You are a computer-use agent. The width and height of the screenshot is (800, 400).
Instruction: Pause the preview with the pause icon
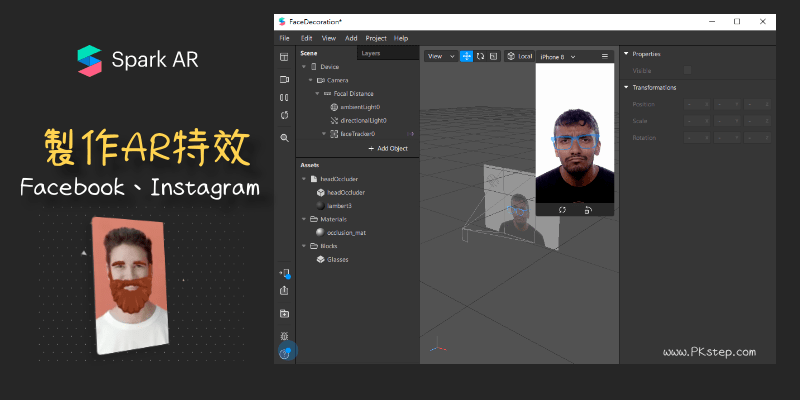pos(284,97)
